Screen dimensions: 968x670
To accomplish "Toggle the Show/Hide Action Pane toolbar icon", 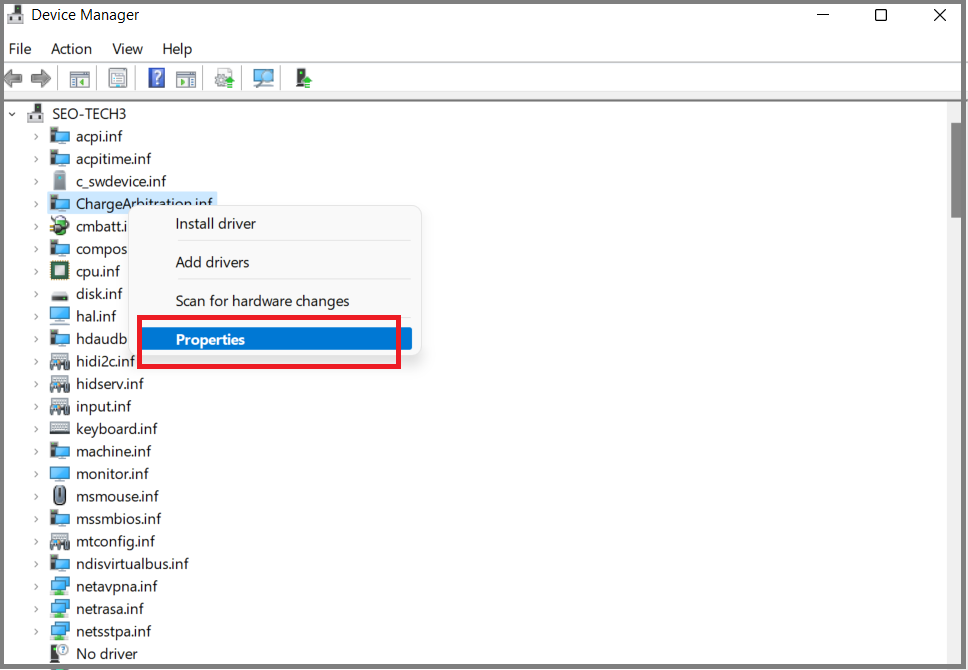I will [x=186, y=79].
